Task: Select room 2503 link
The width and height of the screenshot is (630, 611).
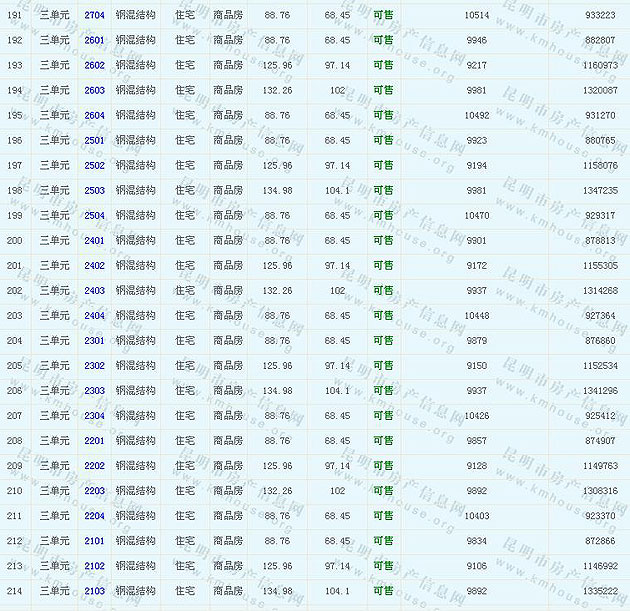Action: tap(94, 190)
